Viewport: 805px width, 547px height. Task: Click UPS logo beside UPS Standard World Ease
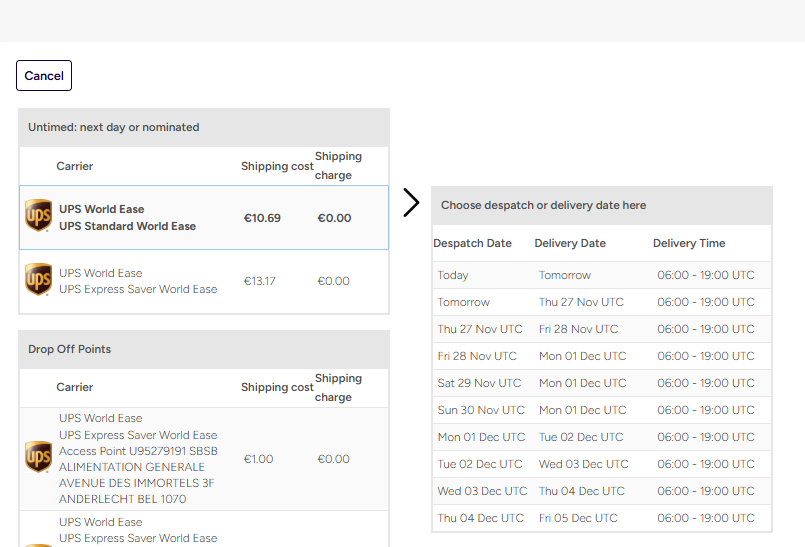pyautogui.click(x=39, y=216)
